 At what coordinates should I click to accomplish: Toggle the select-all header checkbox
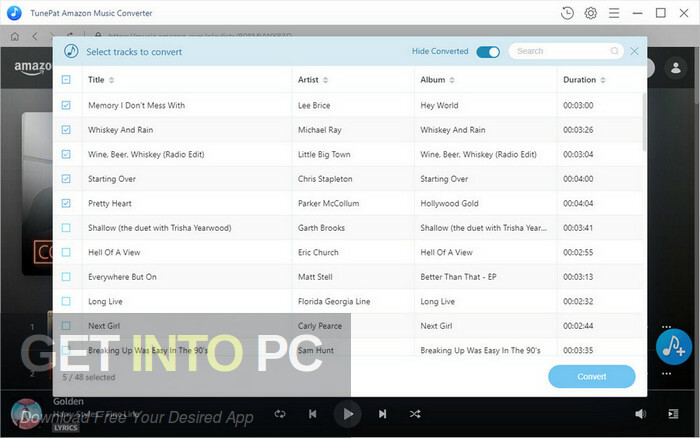(x=66, y=80)
